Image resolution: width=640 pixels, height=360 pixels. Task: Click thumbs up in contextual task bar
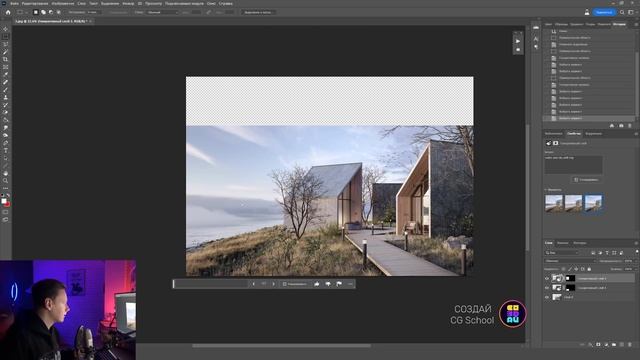[317, 284]
